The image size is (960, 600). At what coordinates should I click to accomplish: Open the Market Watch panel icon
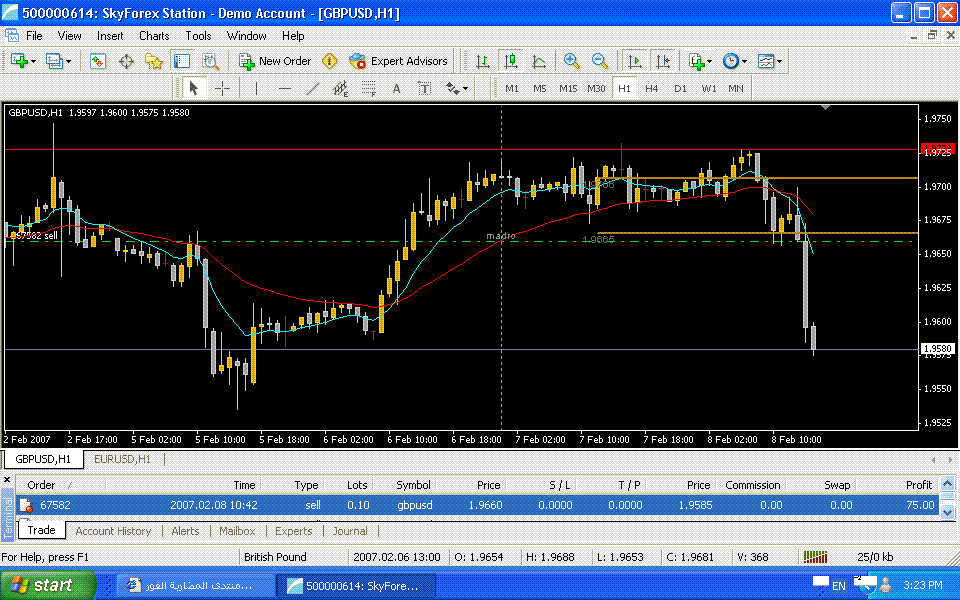click(98, 61)
